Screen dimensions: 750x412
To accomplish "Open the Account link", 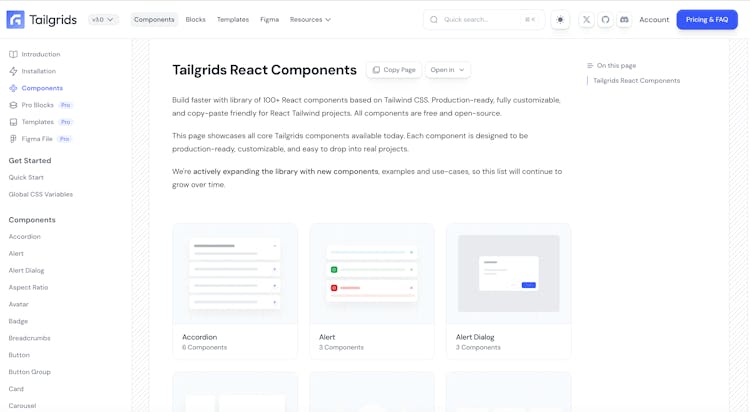I will click(654, 20).
